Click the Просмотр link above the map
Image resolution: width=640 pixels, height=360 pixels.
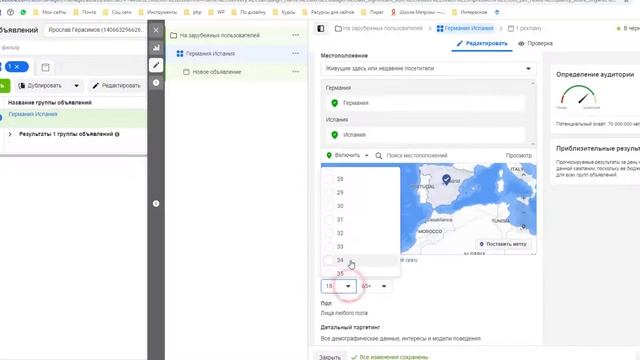coord(518,156)
